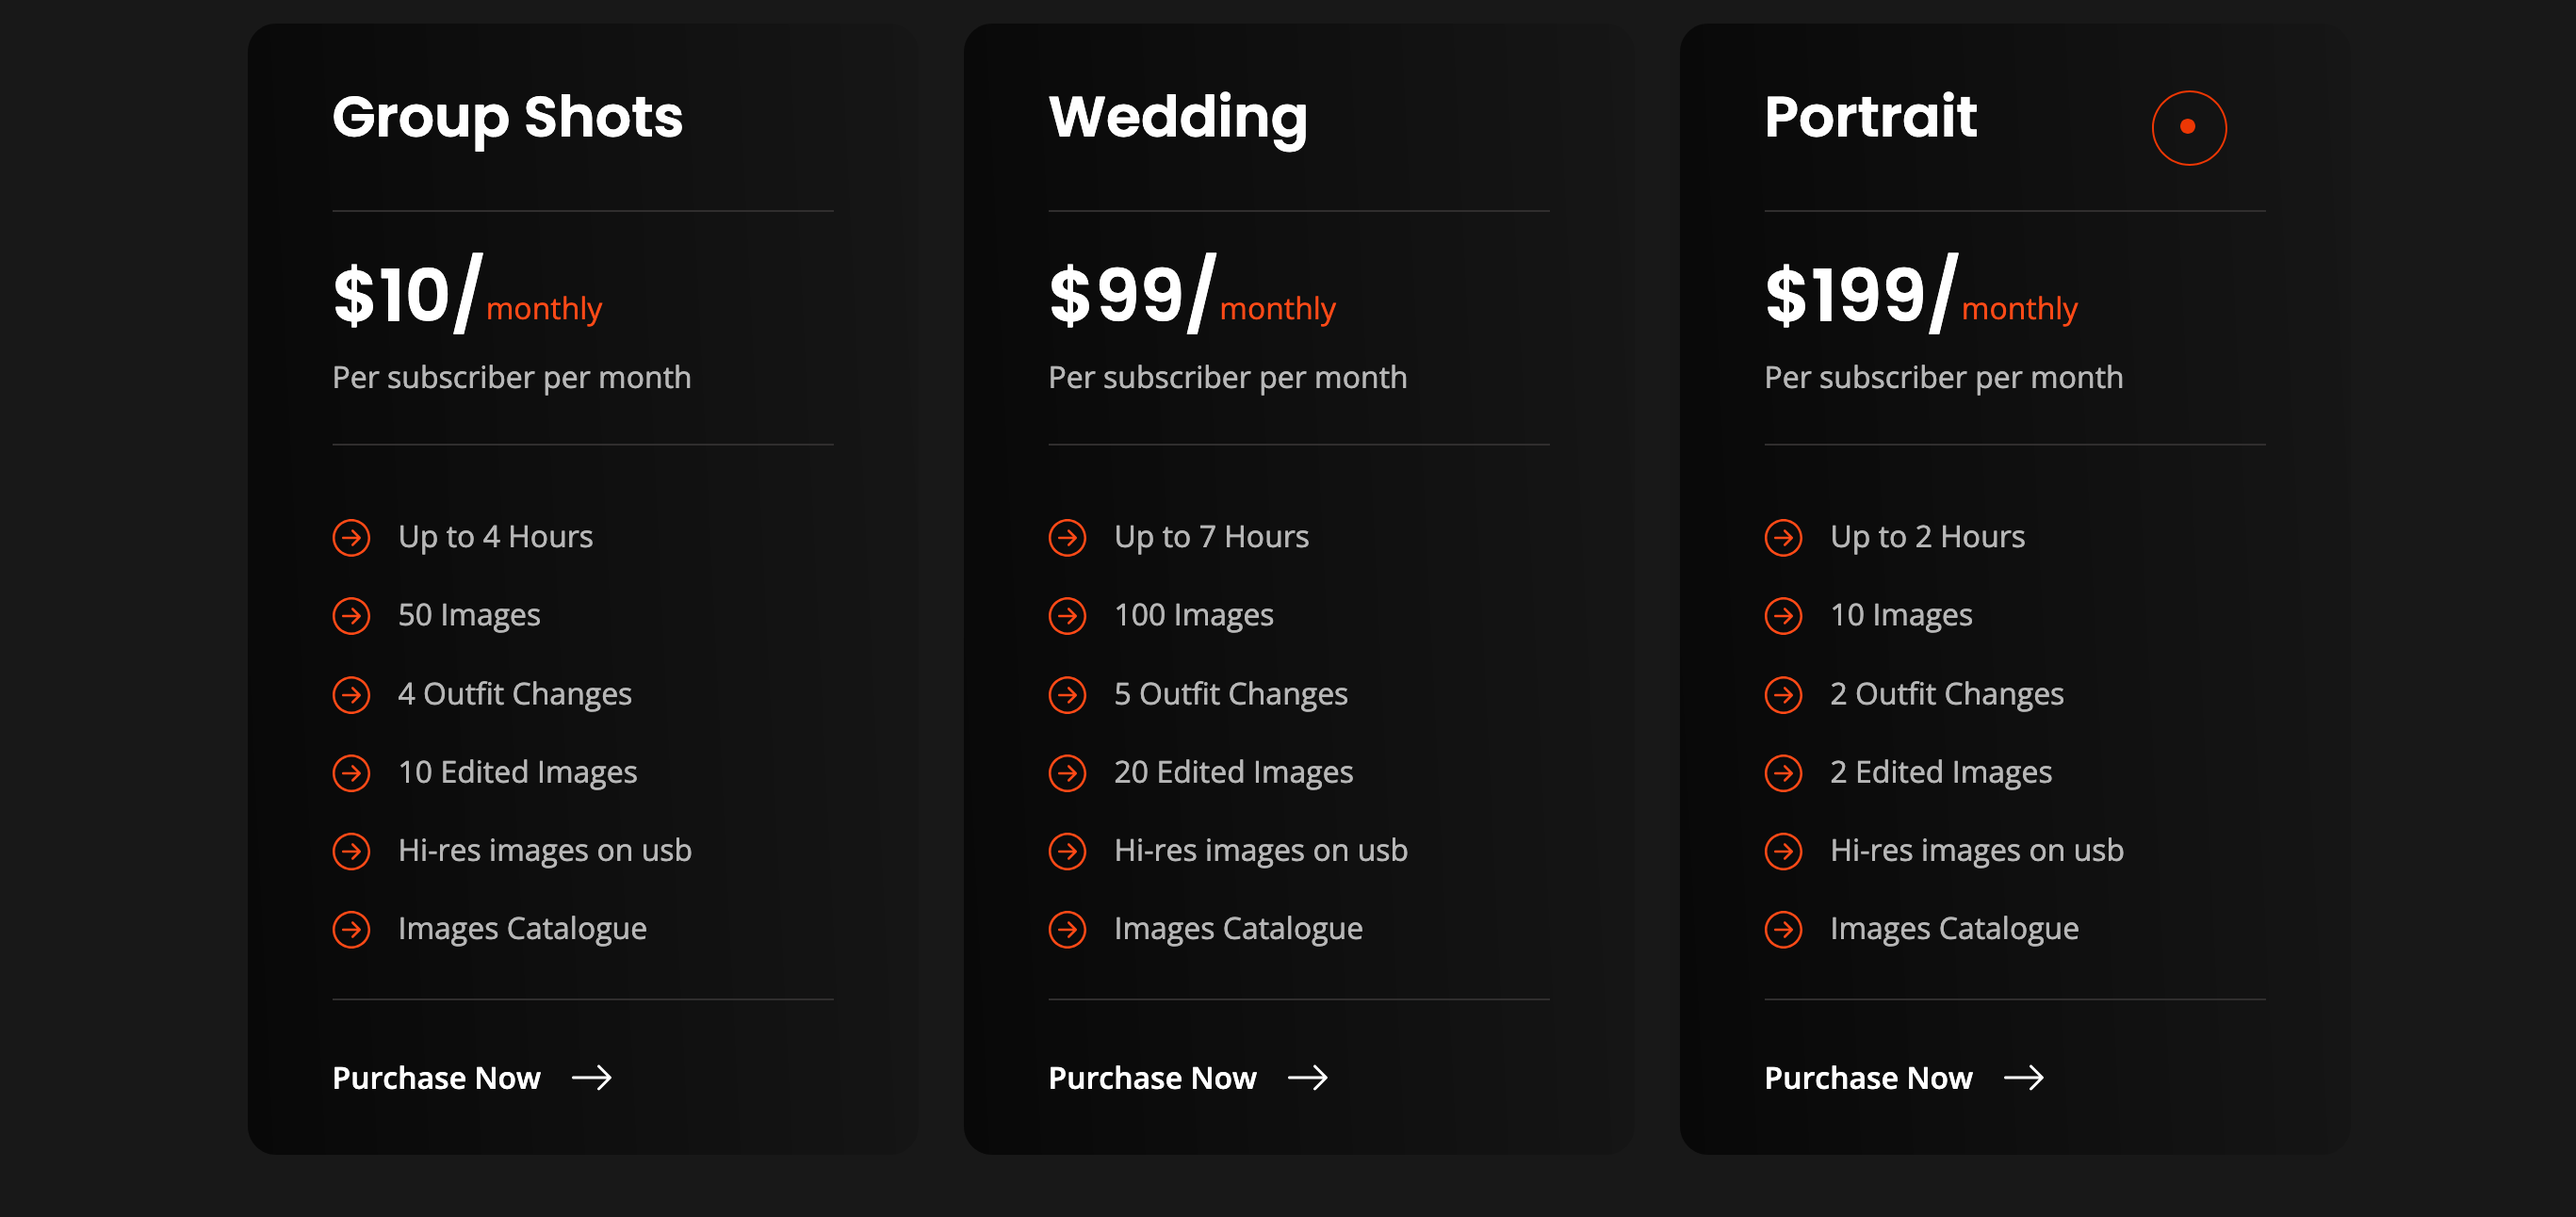Click arrow icon next to 50 Images
This screenshot has height=1217, width=2576.
pyautogui.click(x=351, y=615)
